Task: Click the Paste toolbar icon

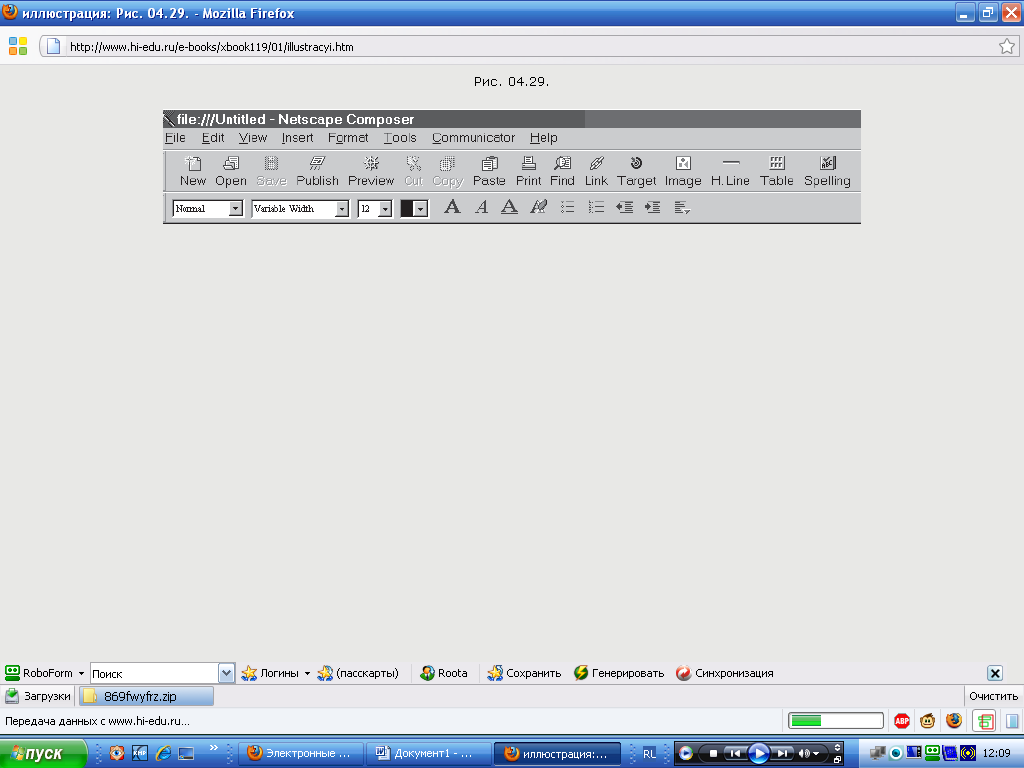Action: [x=489, y=163]
